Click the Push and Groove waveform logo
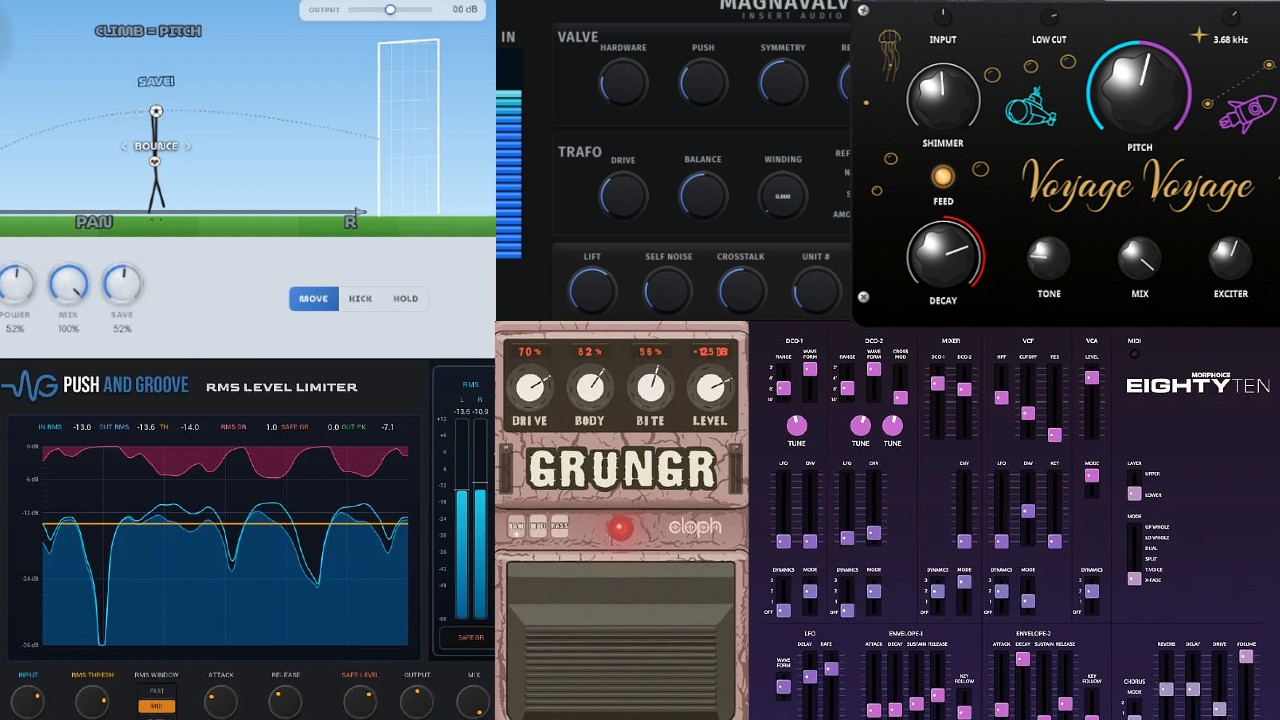Viewport: 1280px width, 720px height. [x=28, y=386]
